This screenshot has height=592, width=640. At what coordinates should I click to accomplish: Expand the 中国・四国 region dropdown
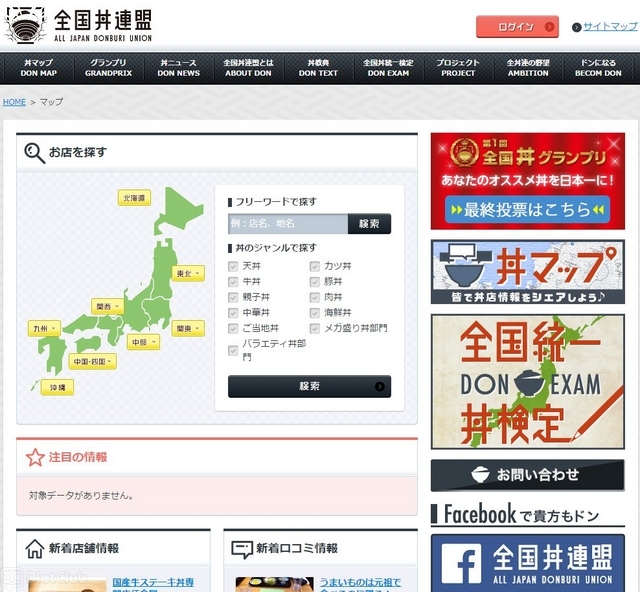pyautogui.click(x=92, y=361)
